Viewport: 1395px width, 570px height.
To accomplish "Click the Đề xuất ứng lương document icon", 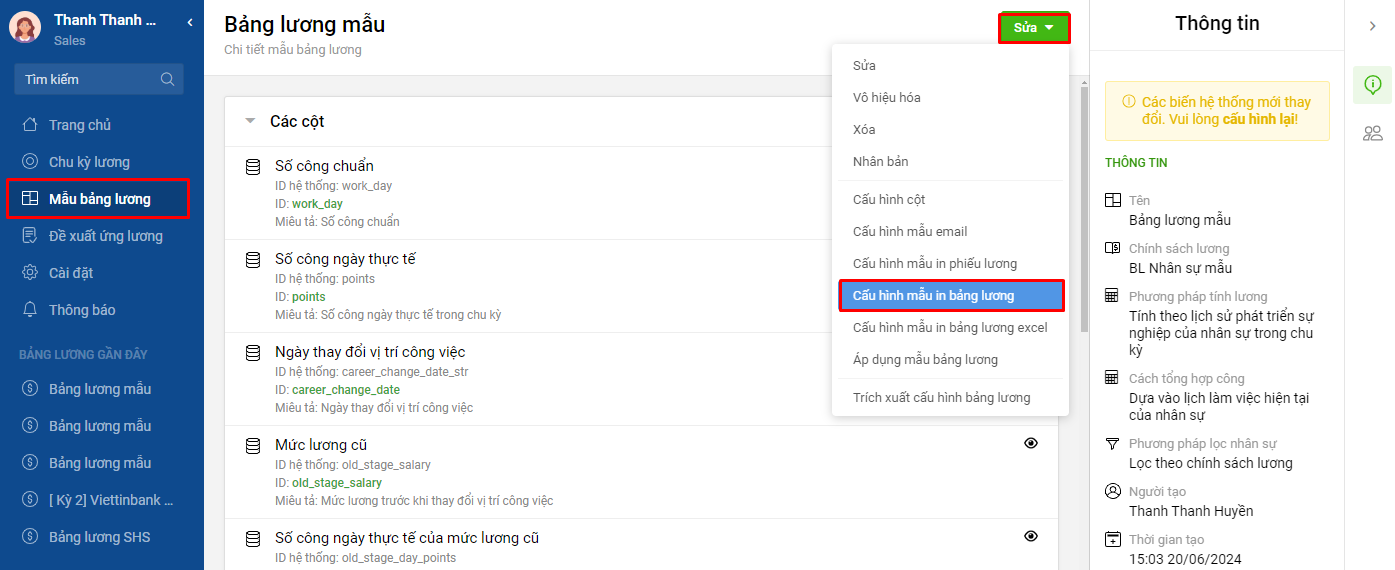I will (x=31, y=236).
